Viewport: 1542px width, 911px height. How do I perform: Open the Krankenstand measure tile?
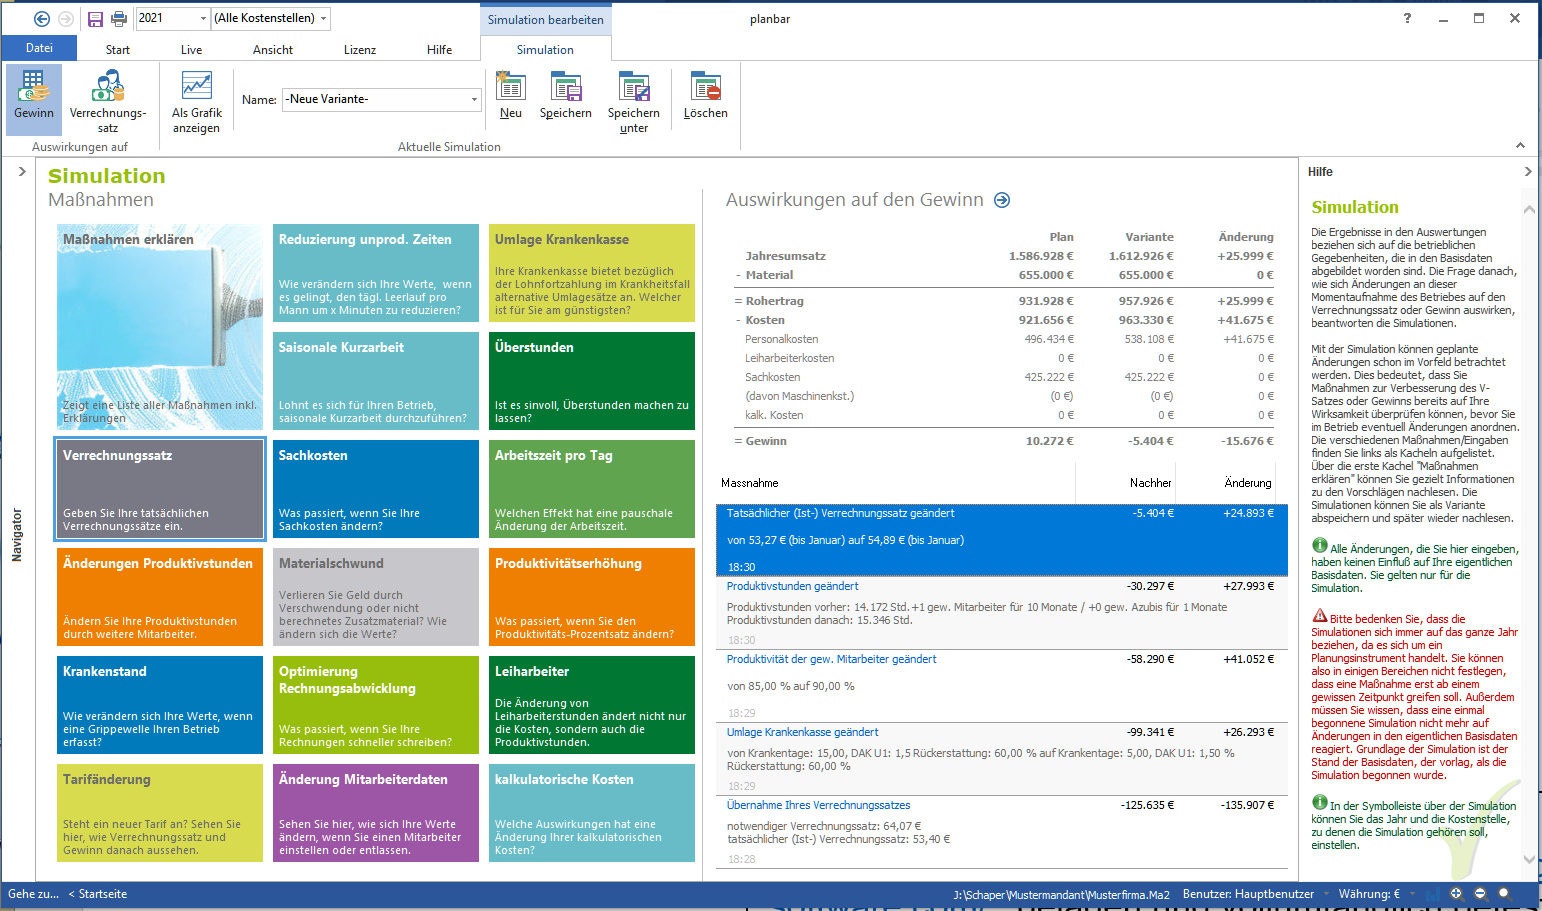point(159,704)
